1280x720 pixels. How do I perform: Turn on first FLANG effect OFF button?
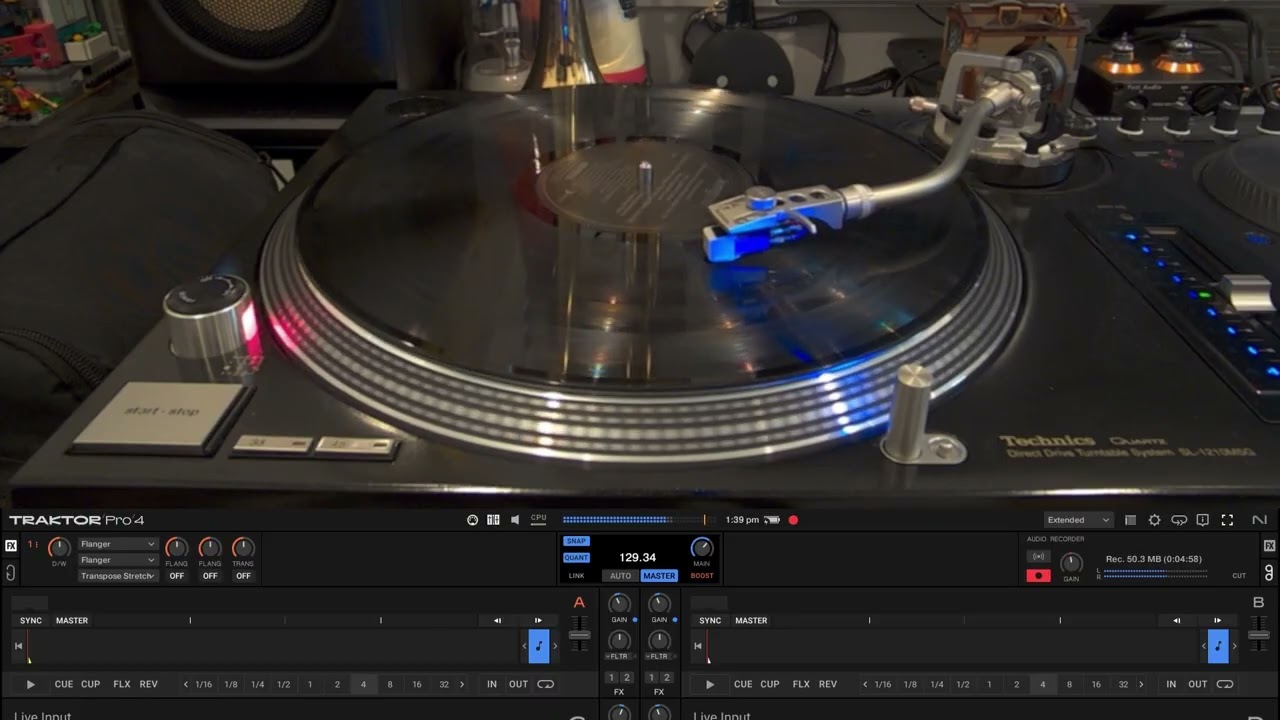177,576
